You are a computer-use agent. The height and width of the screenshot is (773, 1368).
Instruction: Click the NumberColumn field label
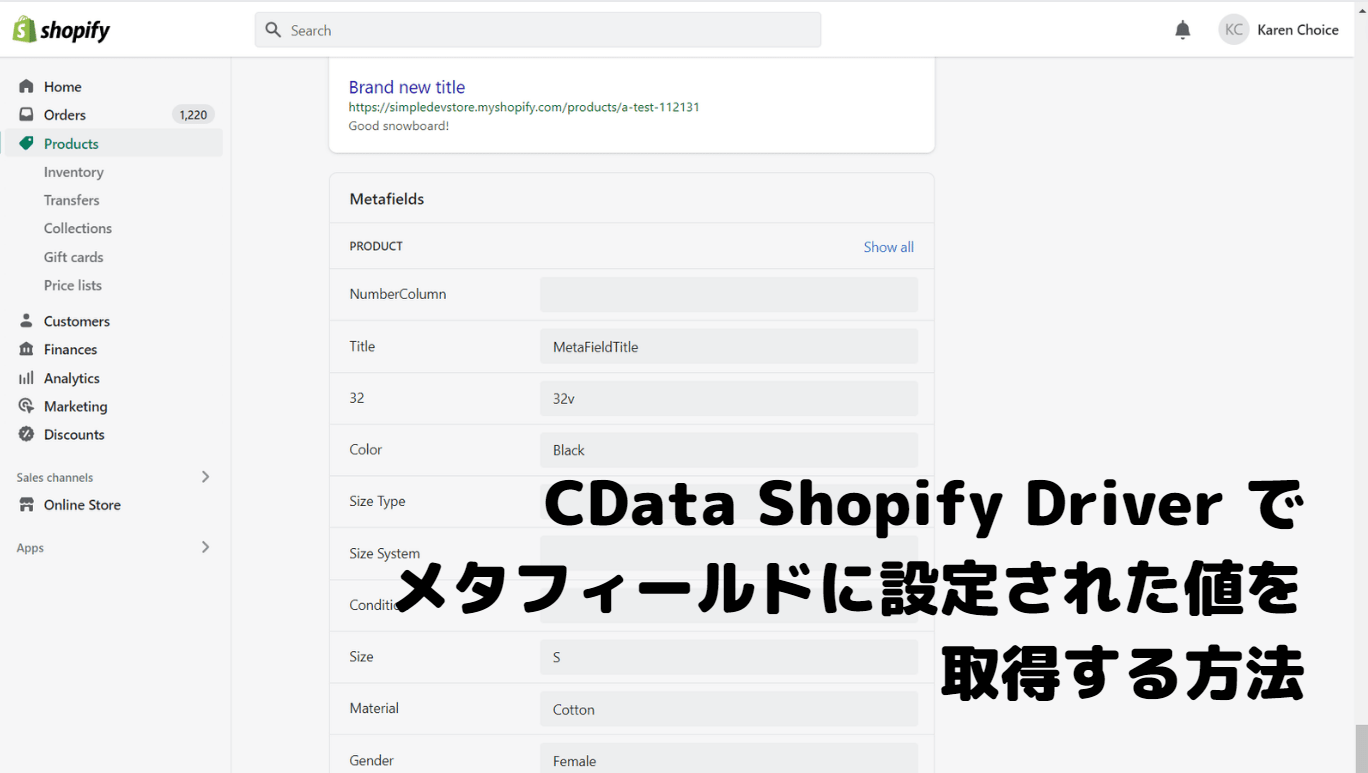click(x=398, y=294)
